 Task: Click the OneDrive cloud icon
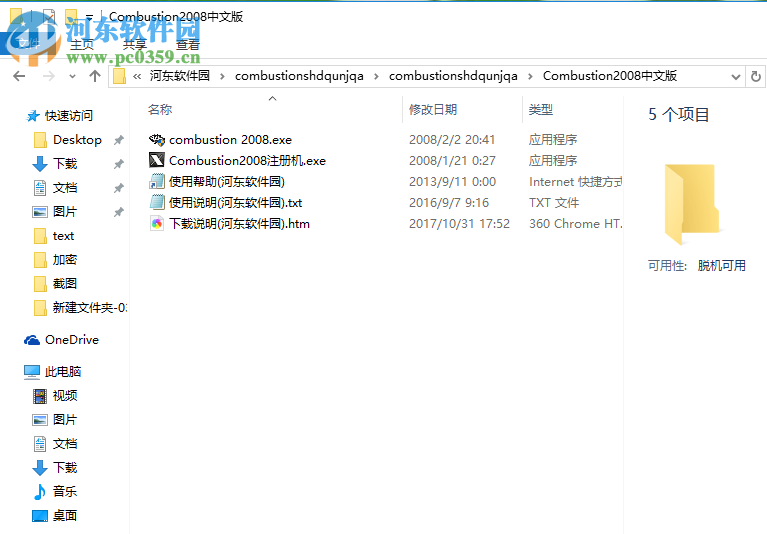32,340
